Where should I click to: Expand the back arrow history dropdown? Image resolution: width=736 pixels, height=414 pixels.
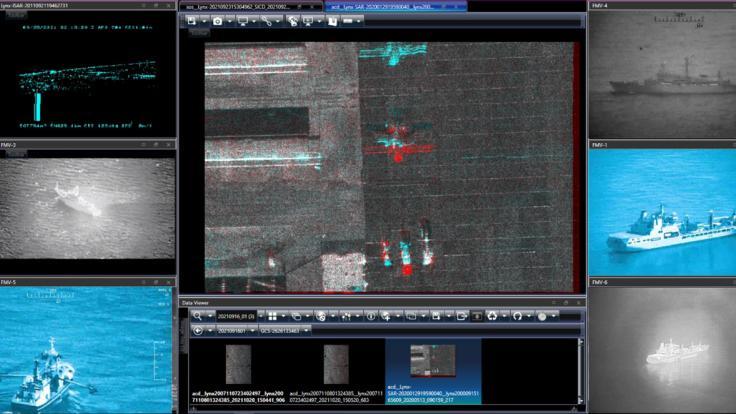pos(210,330)
